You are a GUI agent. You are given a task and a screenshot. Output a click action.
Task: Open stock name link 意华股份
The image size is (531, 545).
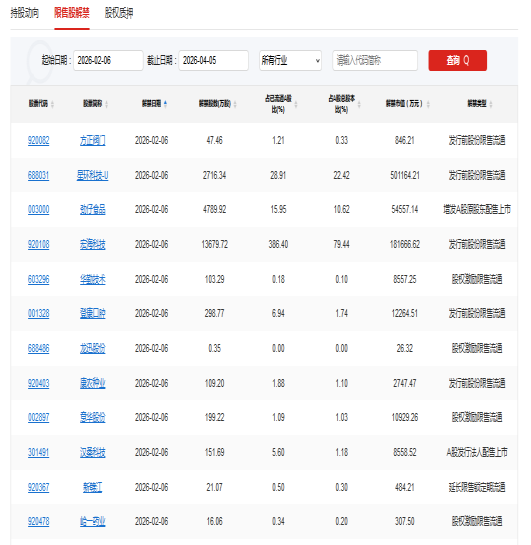92,417
